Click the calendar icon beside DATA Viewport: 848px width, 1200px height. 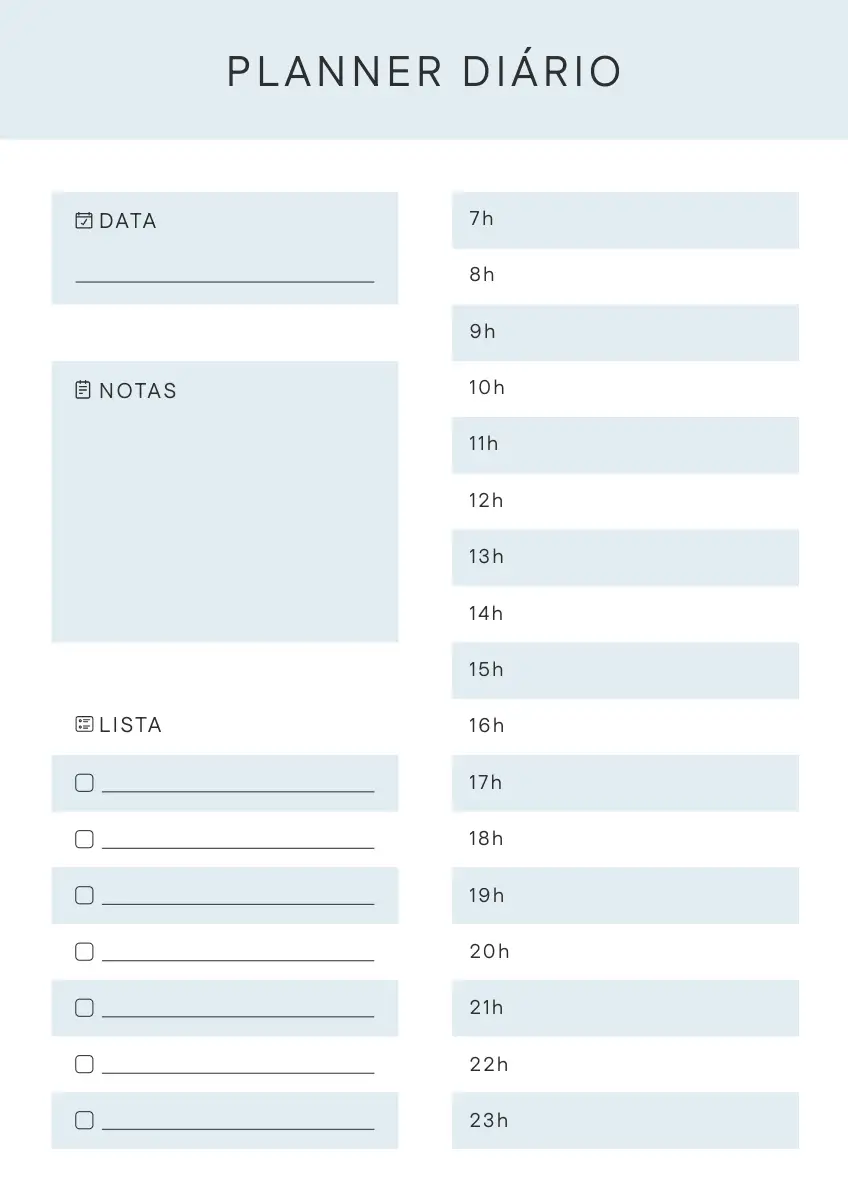point(84,221)
